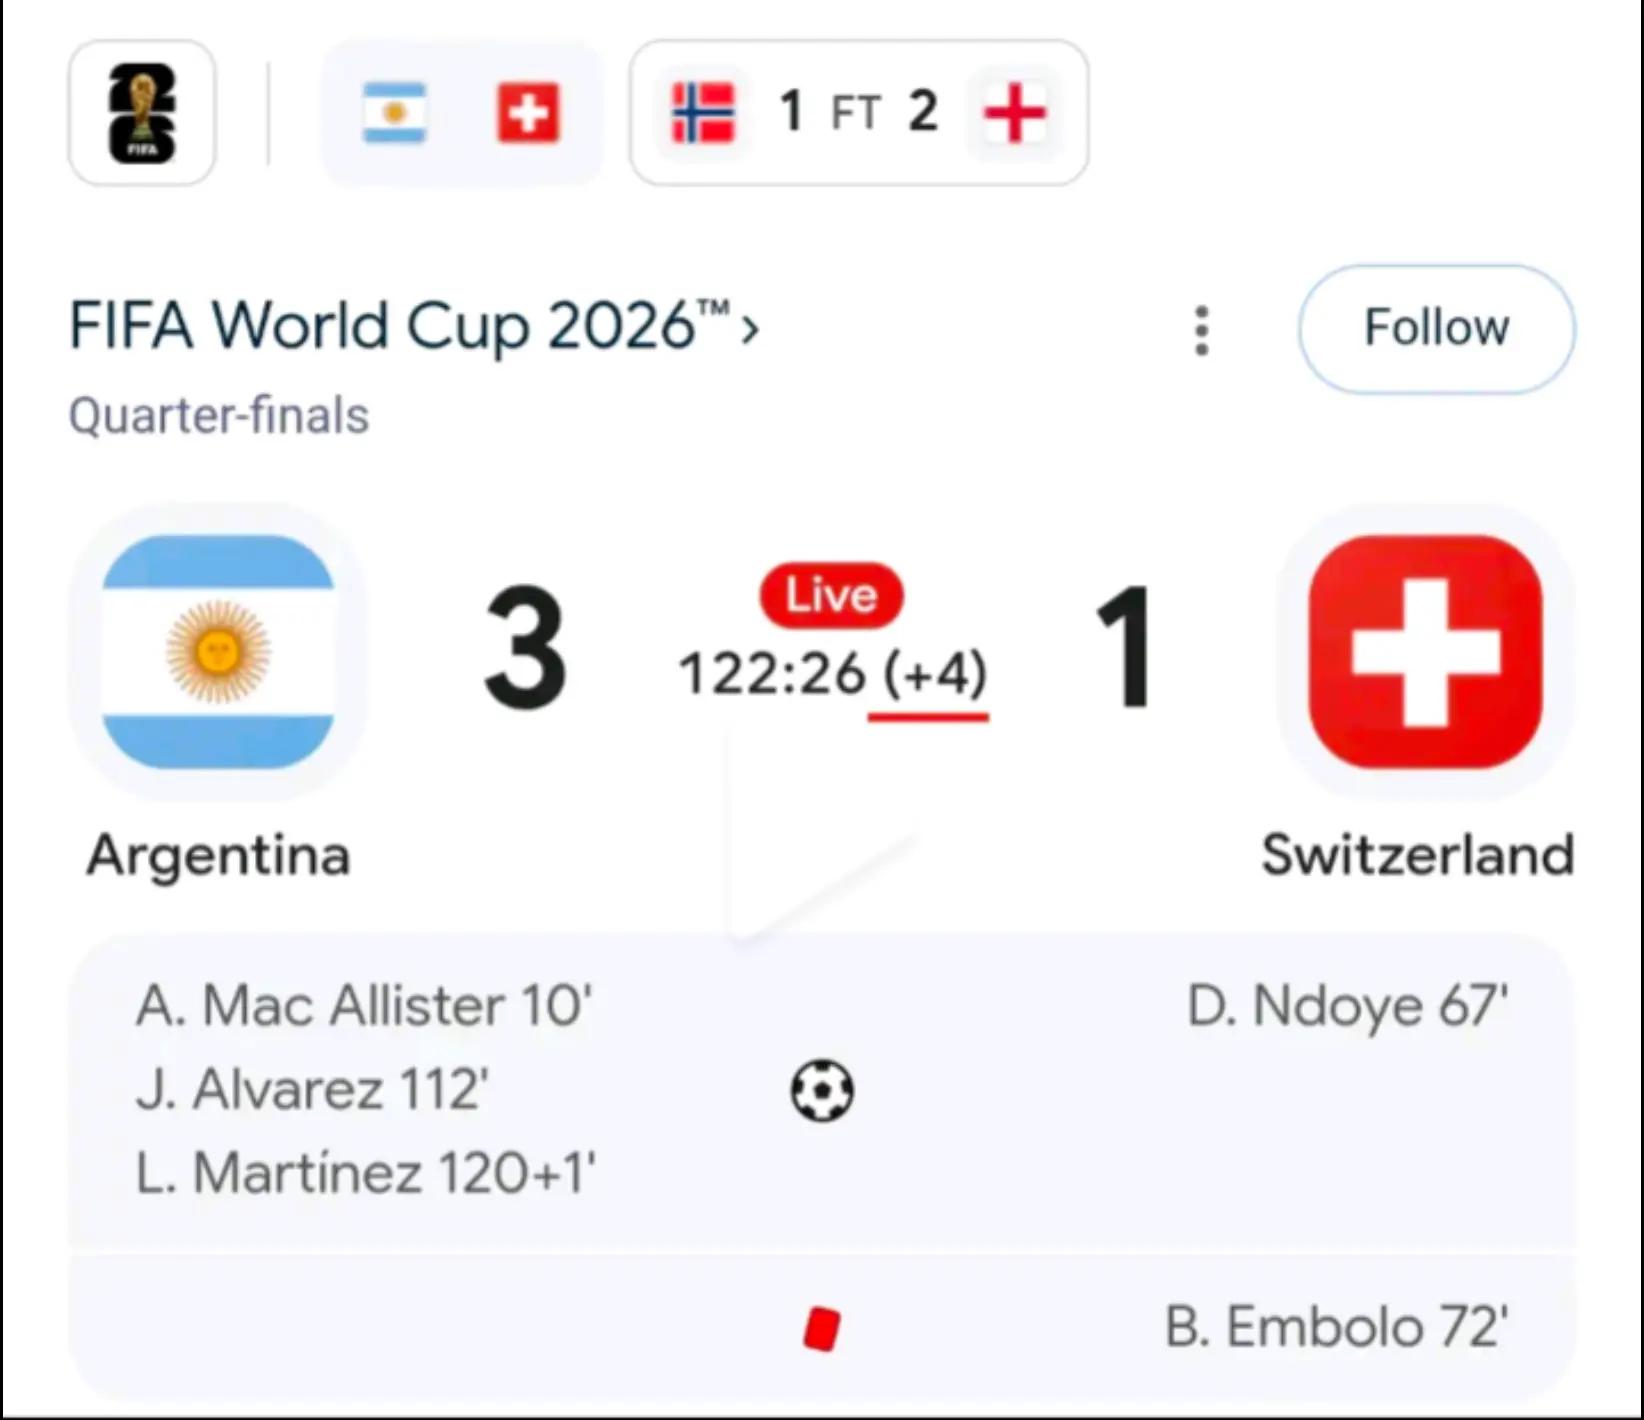The width and height of the screenshot is (1644, 1420).
Task: Open the Norway 1 FT 2 England match tab
Action: 859,113
